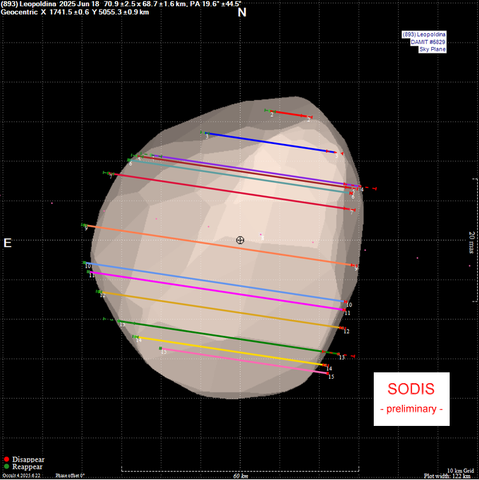Click the center crosshair symbol on the asteroid
The image size is (479, 480).
coord(240,240)
